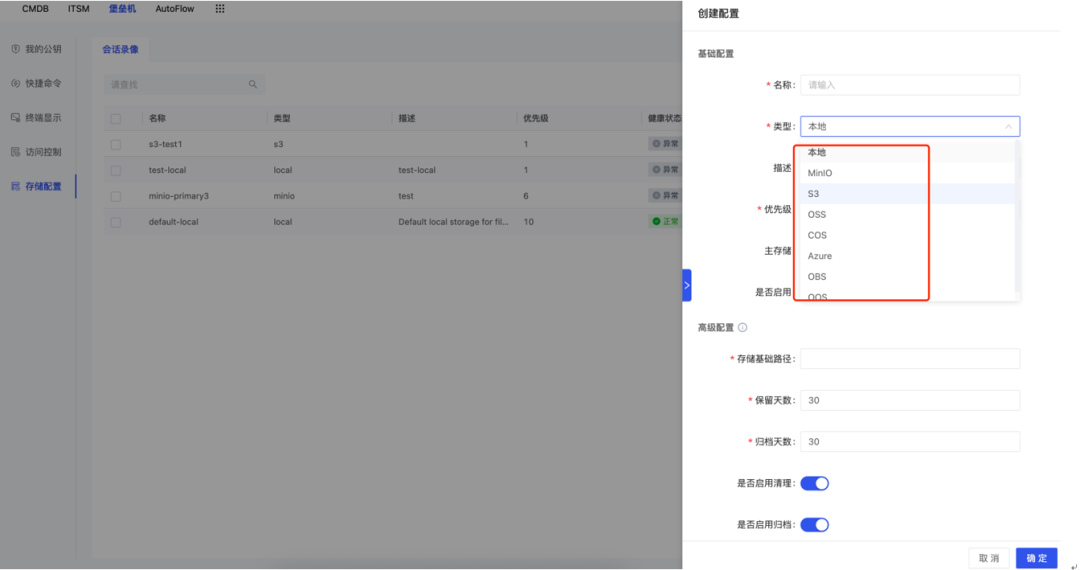
Task: Toggle the 是否启用清理 switch
Action: [x=815, y=483]
